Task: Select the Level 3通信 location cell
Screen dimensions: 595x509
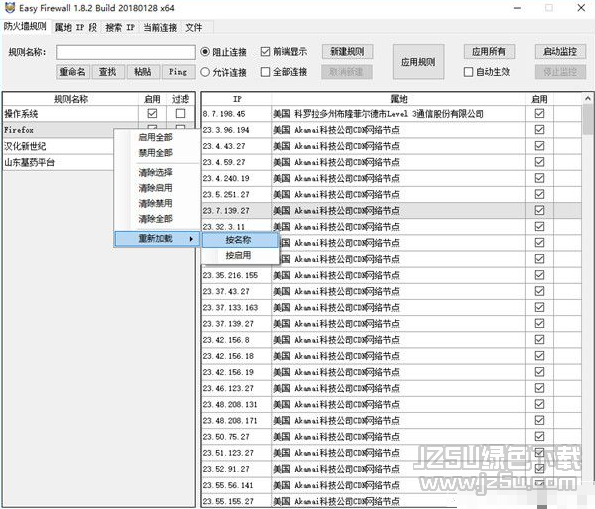Action: (399, 114)
